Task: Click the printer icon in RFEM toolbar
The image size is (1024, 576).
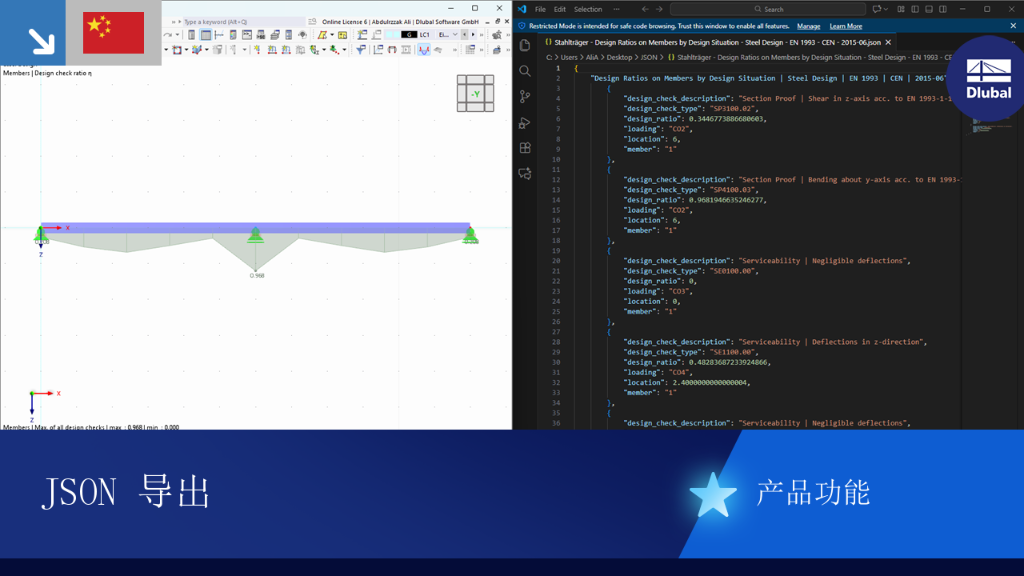Action: [275, 35]
